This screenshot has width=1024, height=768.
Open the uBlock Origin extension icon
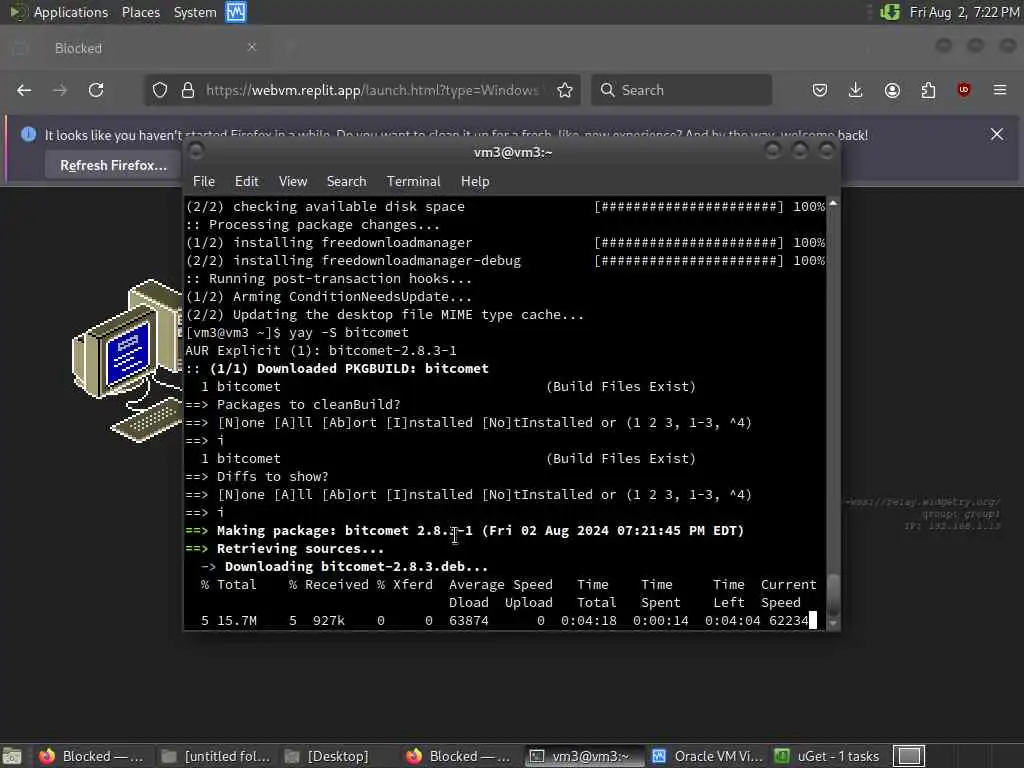(x=964, y=90)
